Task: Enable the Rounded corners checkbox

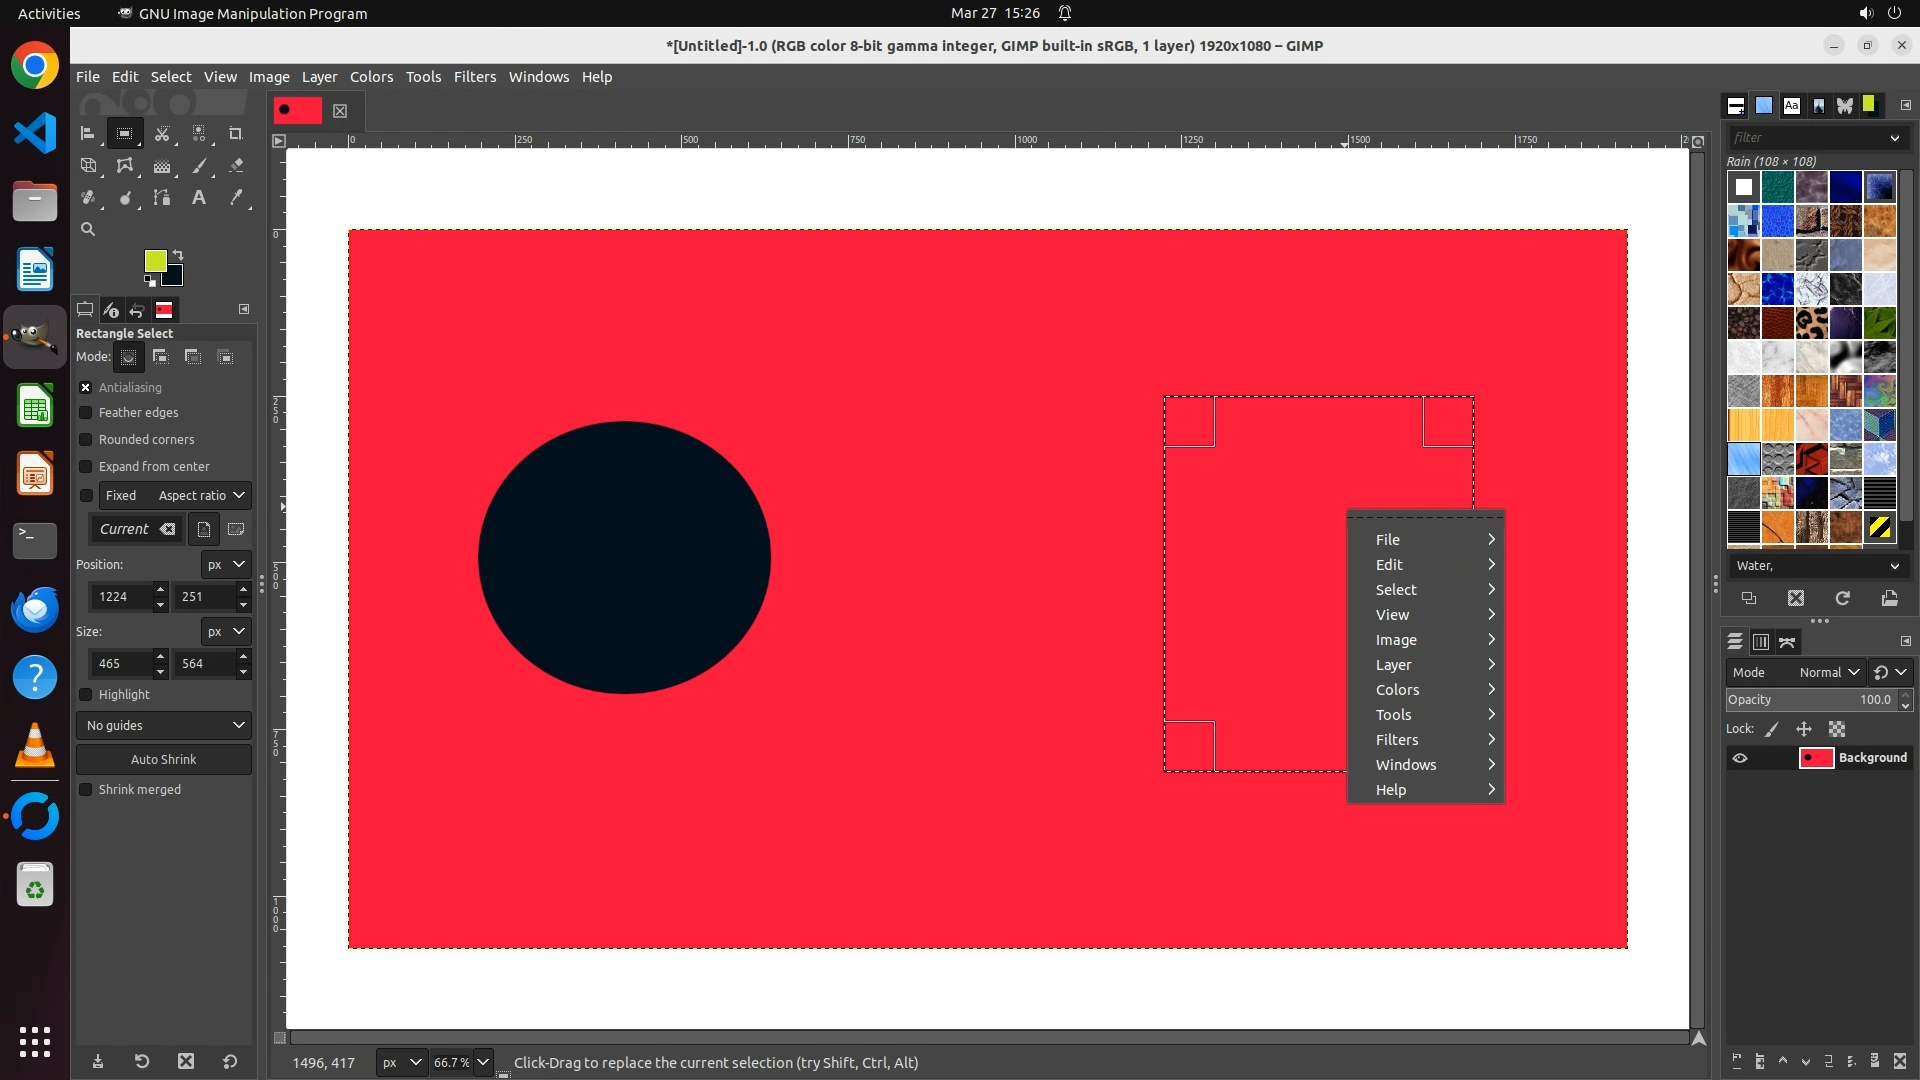Action: pyautogui.click(x=86, y=440)
